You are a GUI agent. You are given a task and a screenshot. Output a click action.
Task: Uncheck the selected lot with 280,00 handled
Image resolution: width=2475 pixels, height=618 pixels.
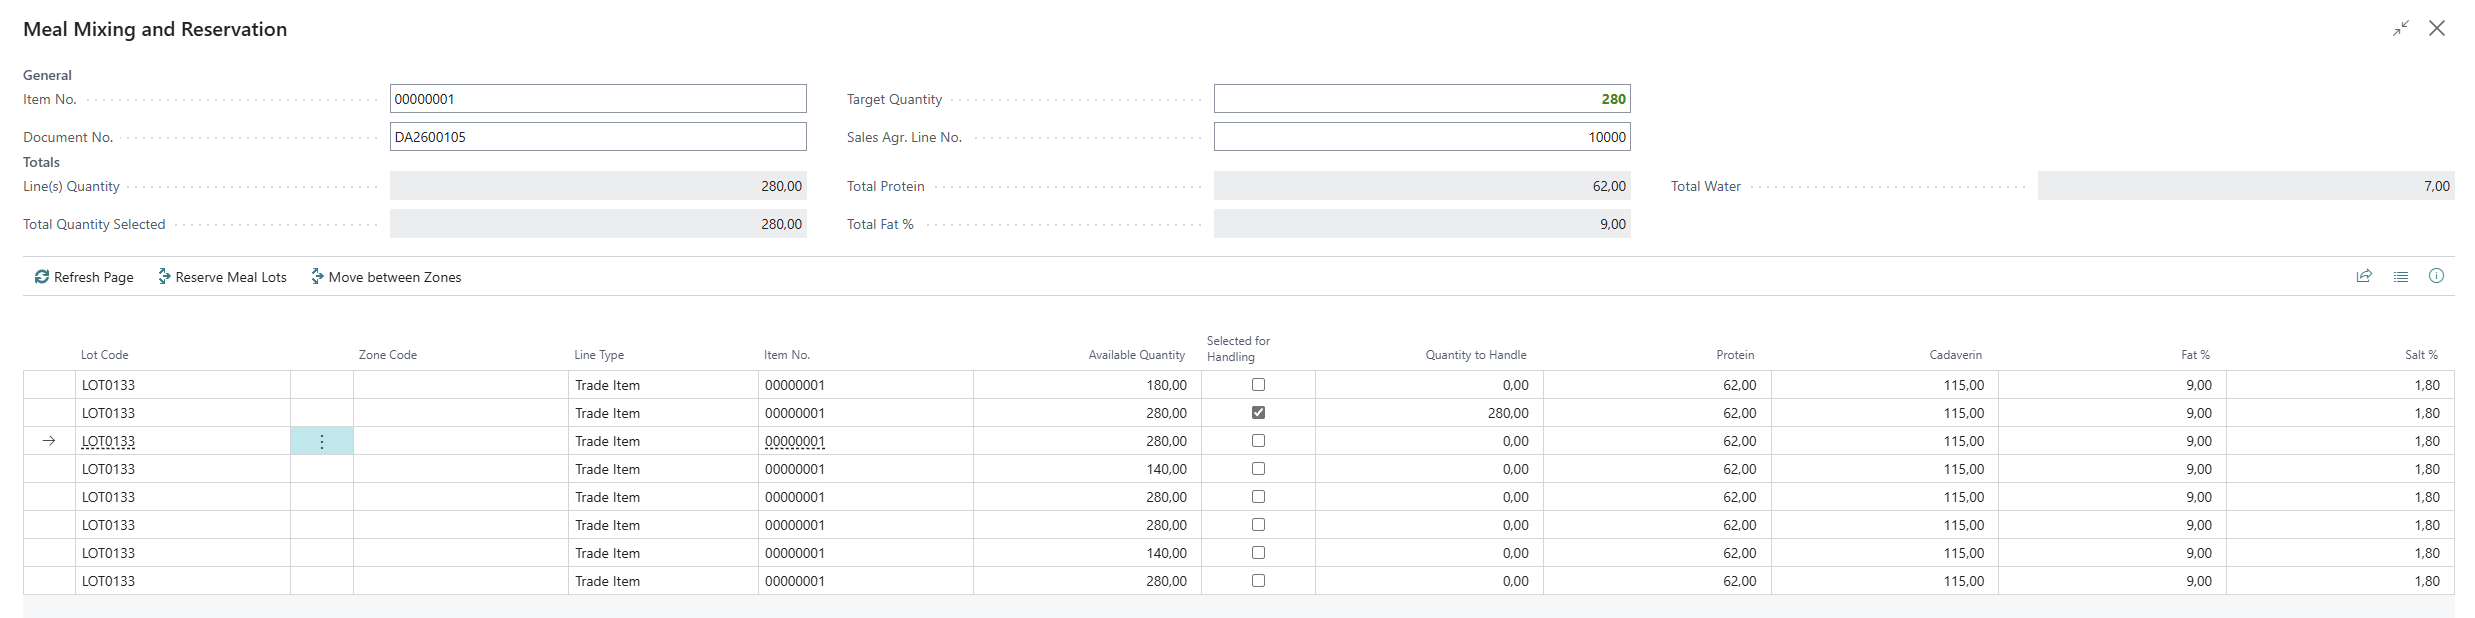[x=1258, y=412]
